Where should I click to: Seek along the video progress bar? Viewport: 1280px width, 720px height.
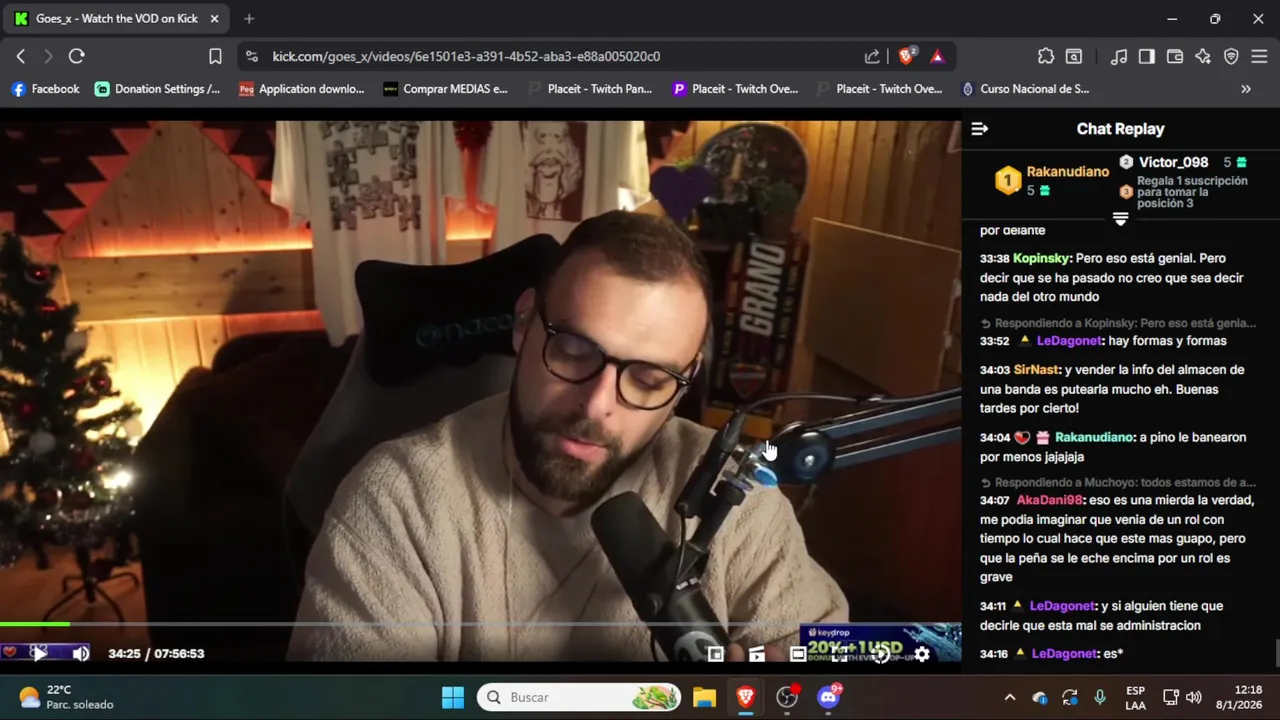click(x=480, y=625)
